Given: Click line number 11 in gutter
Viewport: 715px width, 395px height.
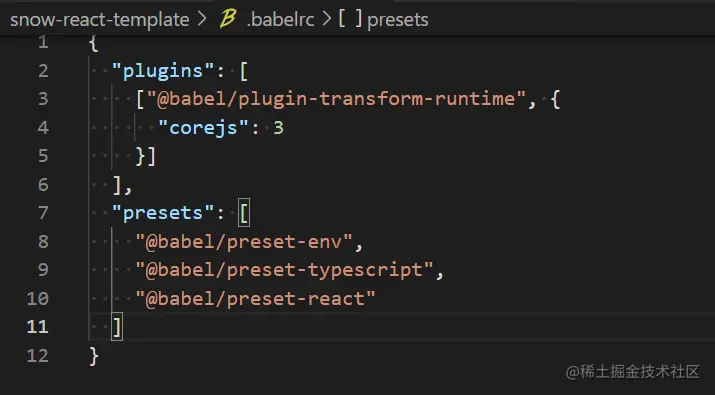Looking at the screenshot, I should point(37,327).
